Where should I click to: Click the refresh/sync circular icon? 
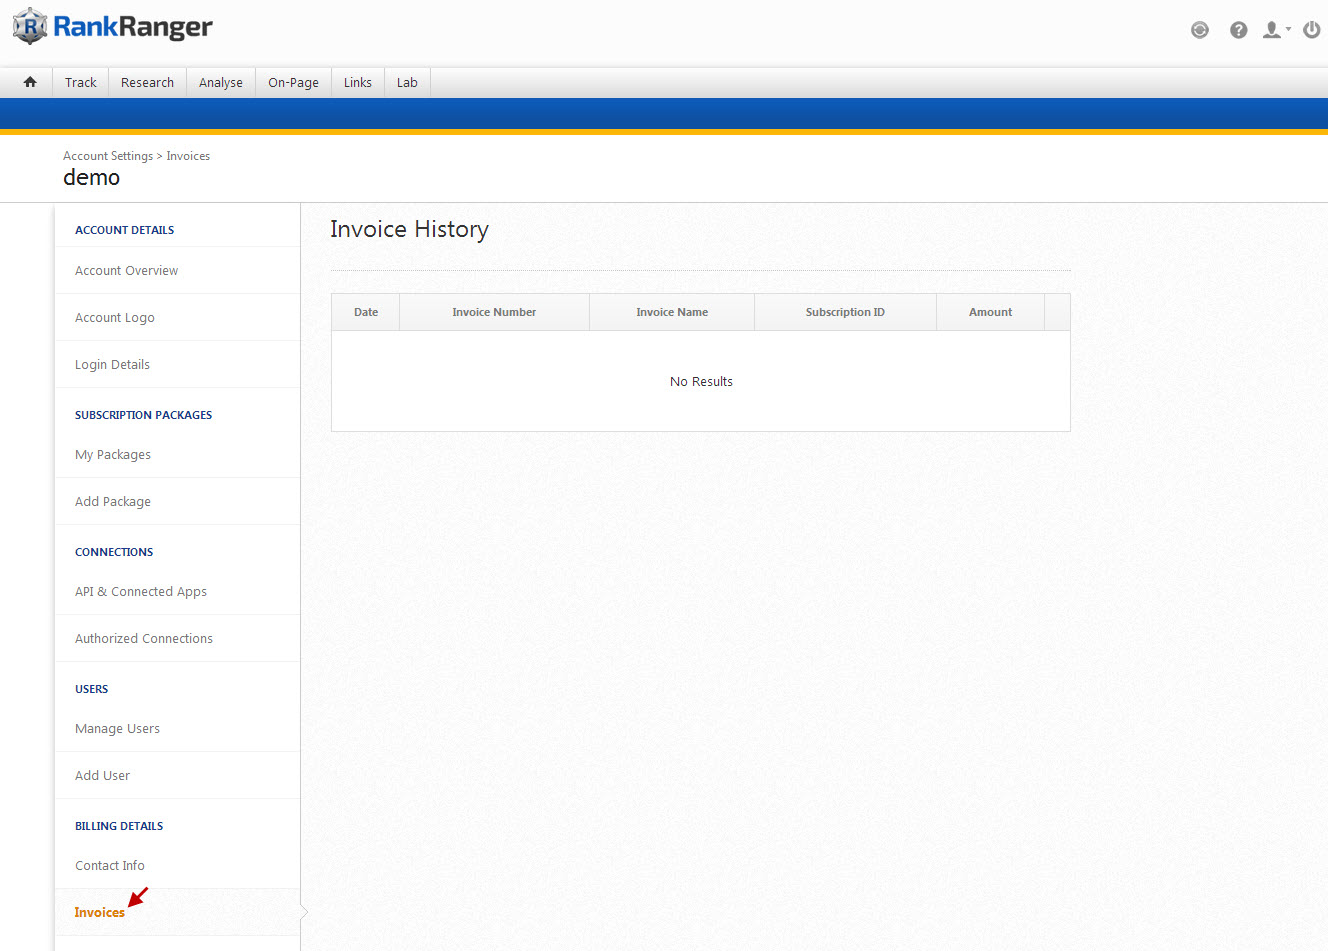click(x=1199, y=30)
